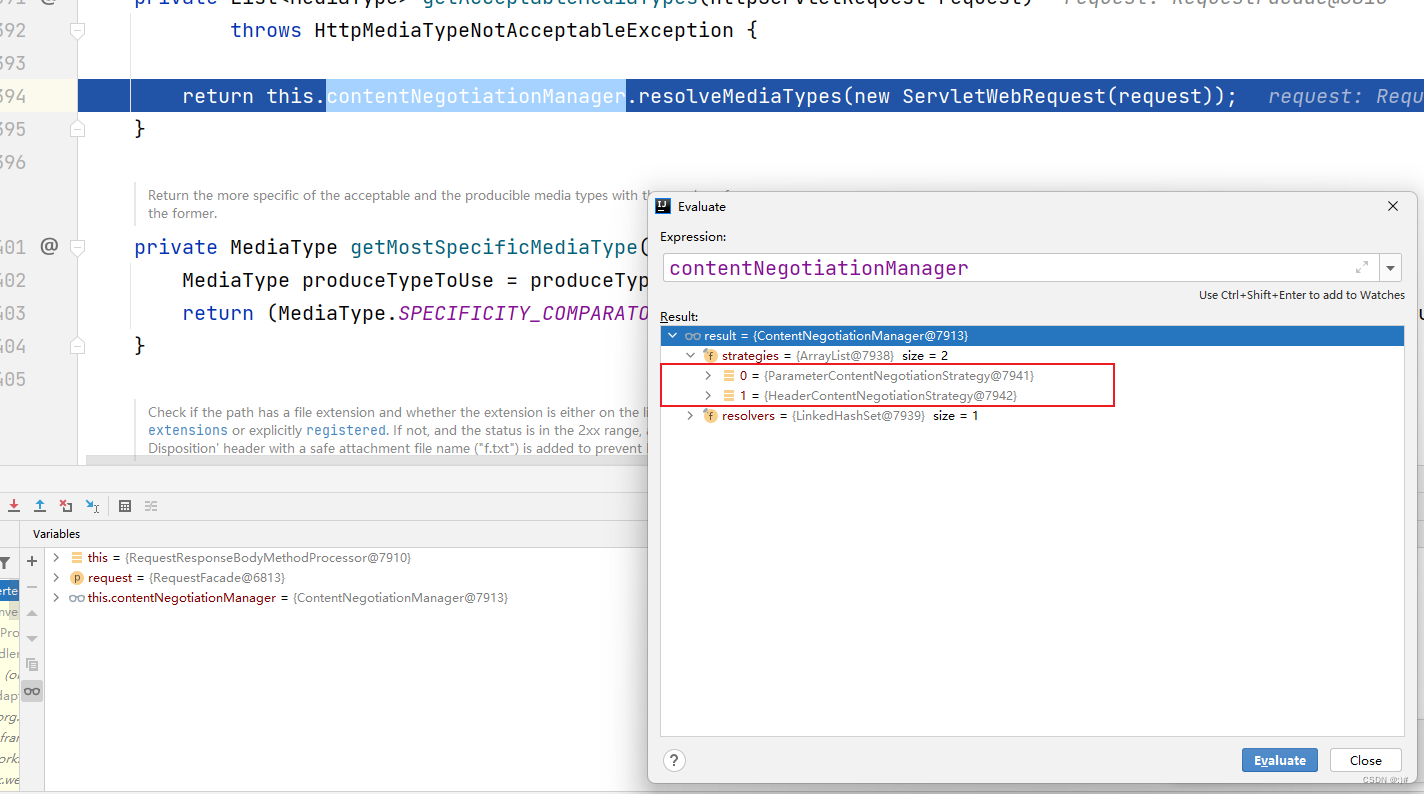Select the 'resolvers = {LinkedHashSet@7939}' row
The width and height of the screenshot is (1424, 794).
click(x=1032, y=416)
